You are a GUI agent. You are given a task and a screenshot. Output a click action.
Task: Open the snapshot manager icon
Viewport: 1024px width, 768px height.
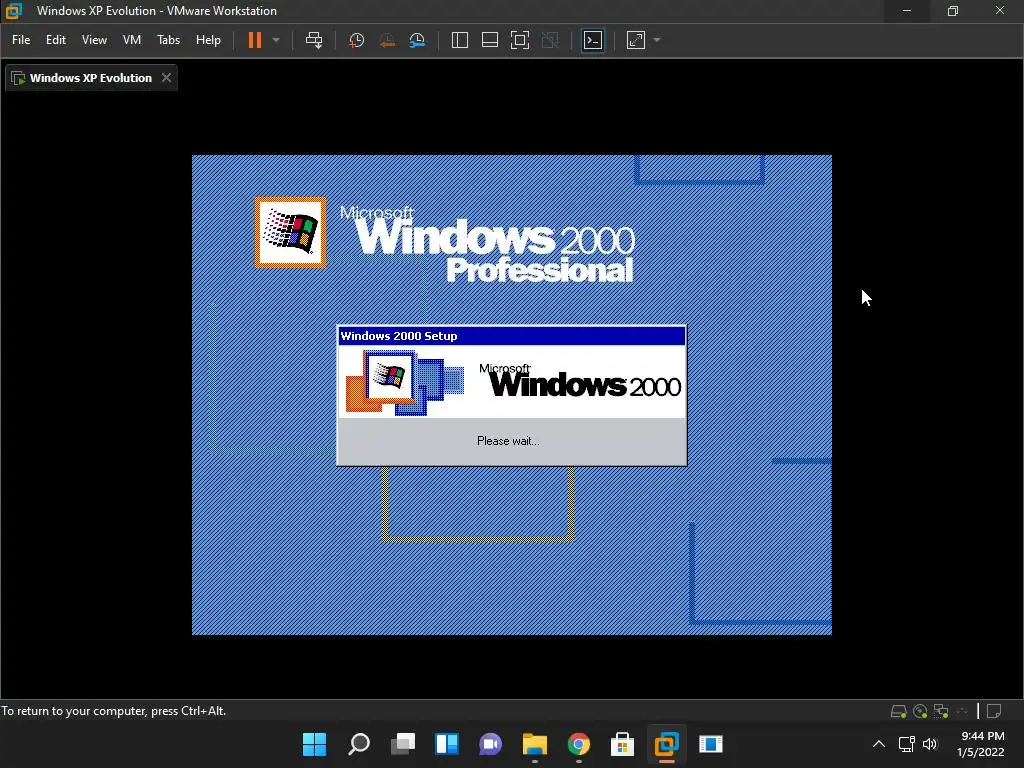[x=417, y=40]
